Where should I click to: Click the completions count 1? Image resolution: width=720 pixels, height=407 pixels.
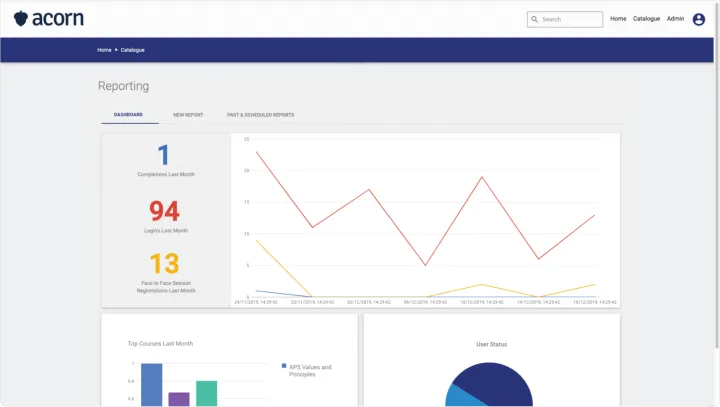point(163,155)
